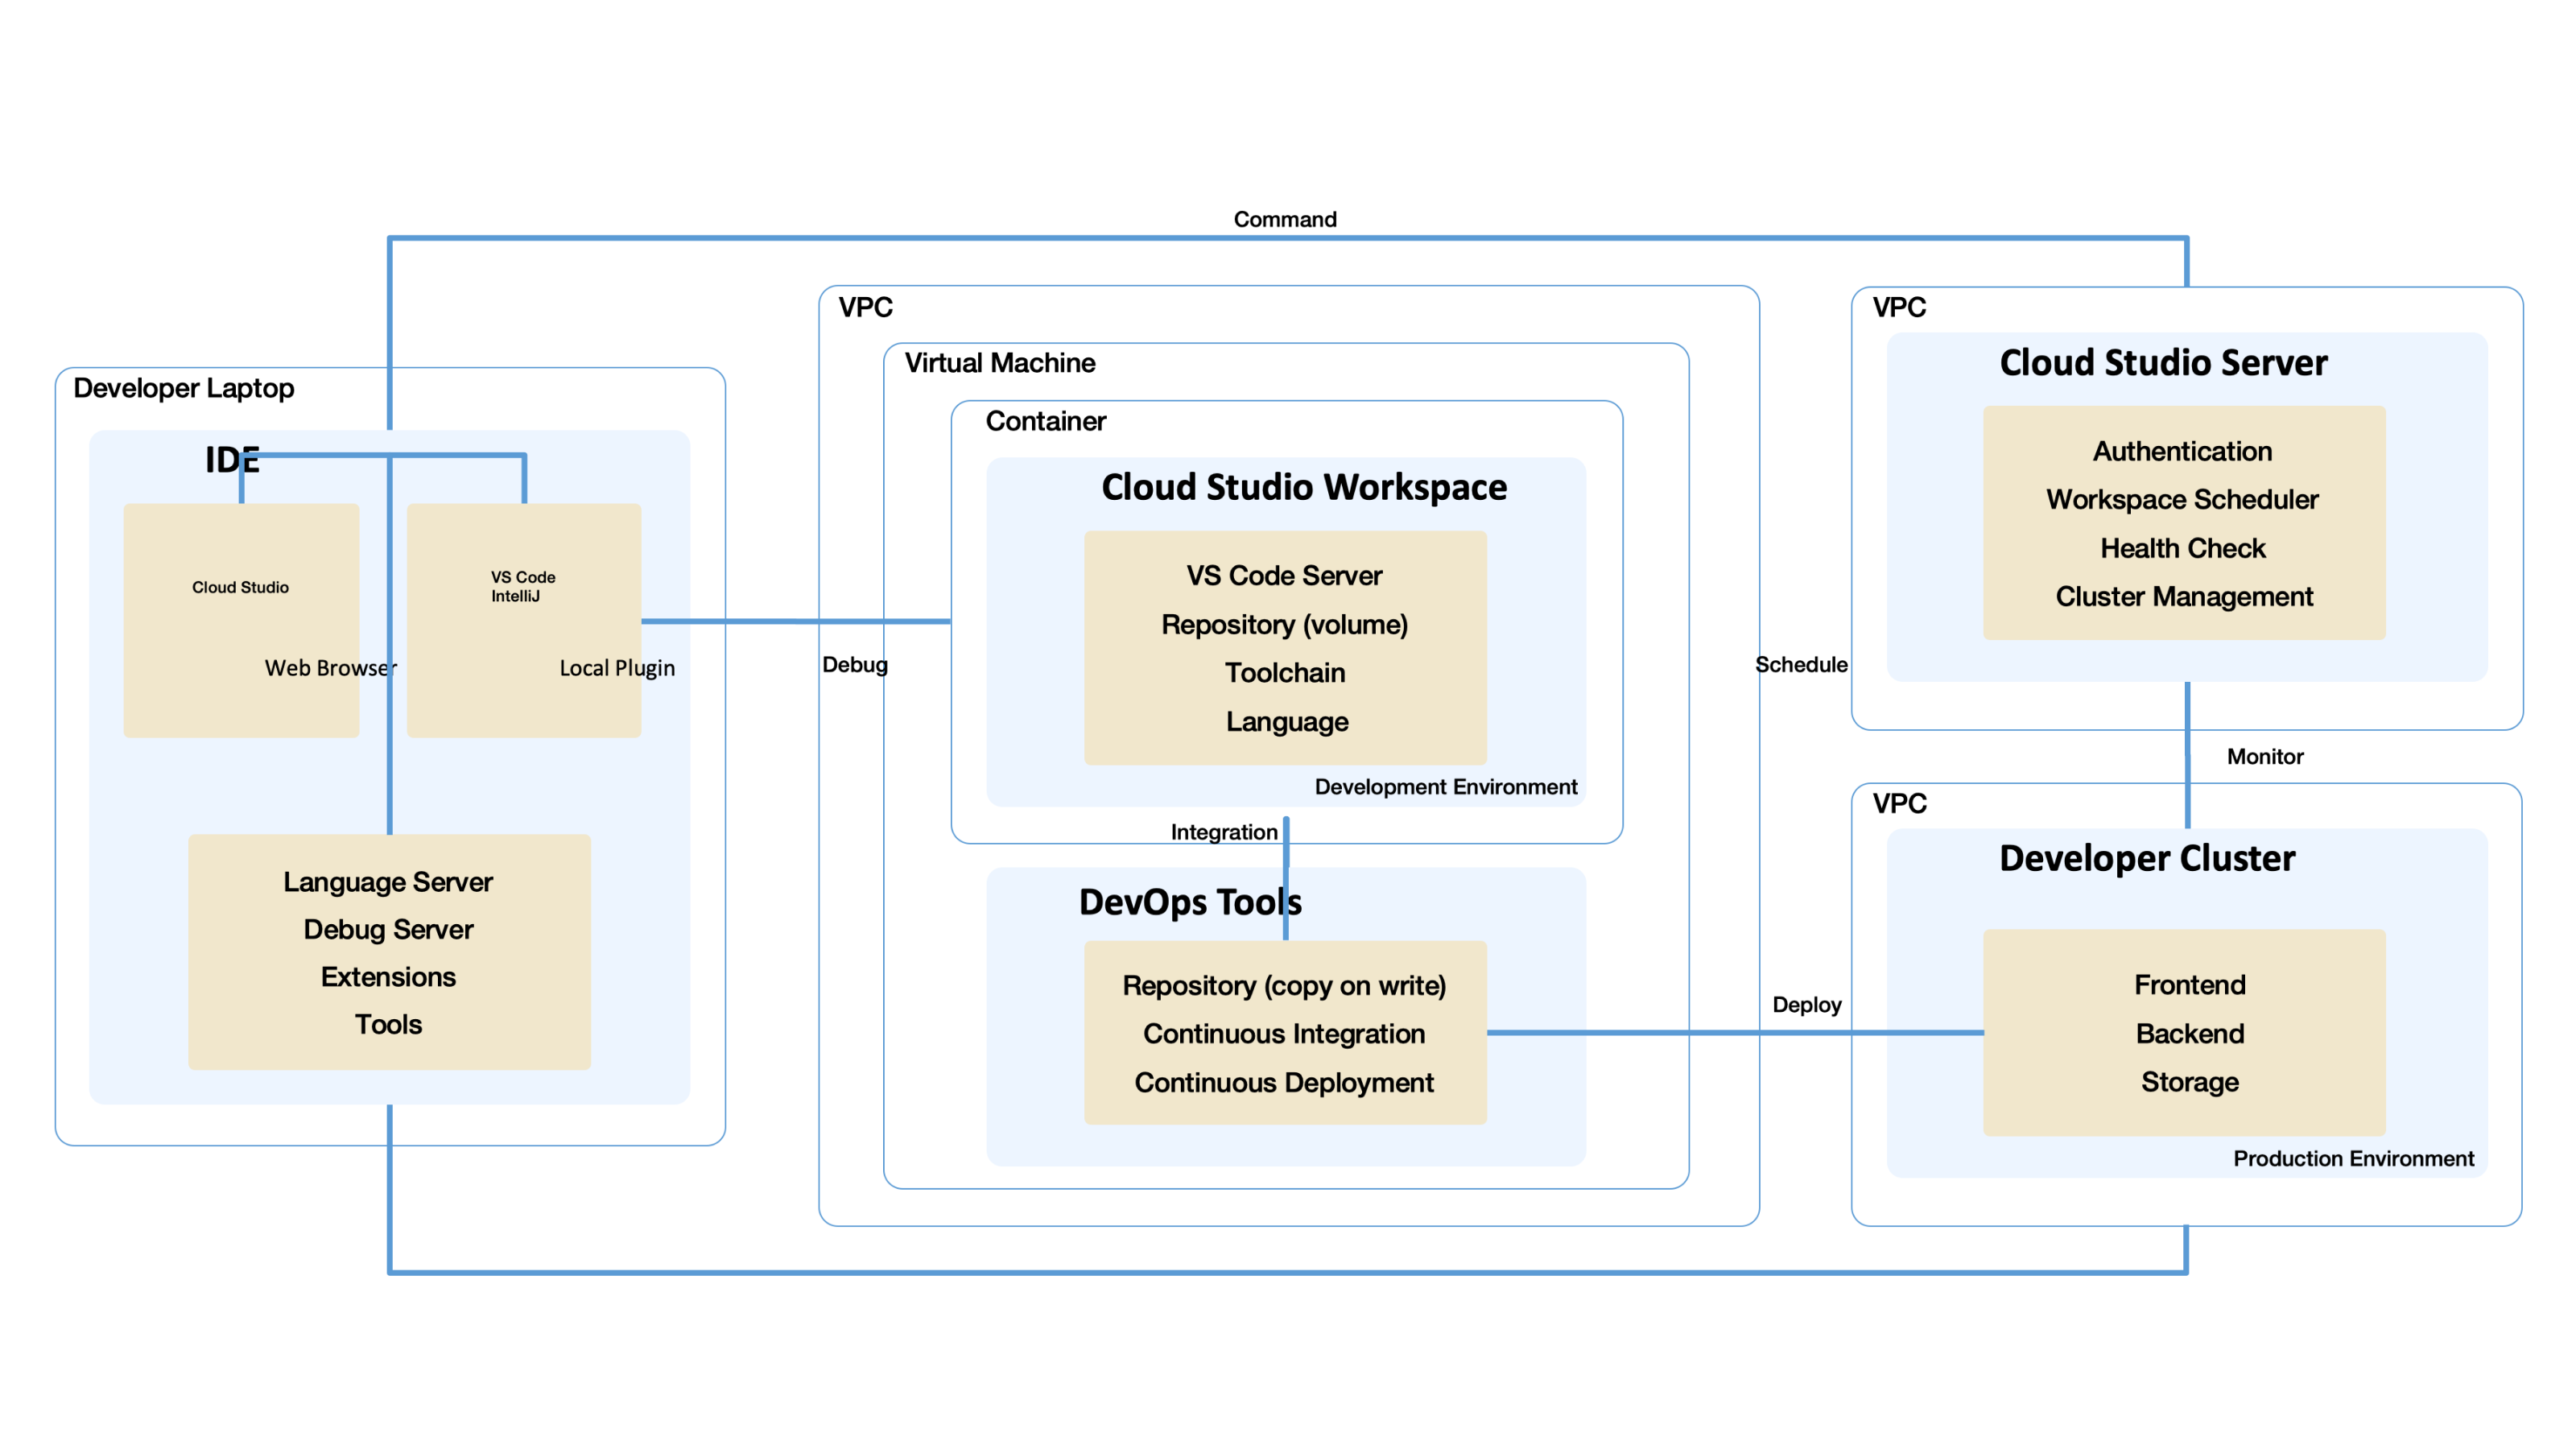Image resolution: width=2576 pixels, height=1449 pixels.
Task: Click the Cloud Studio Server heading
Action: click(x=2163, y=362)
